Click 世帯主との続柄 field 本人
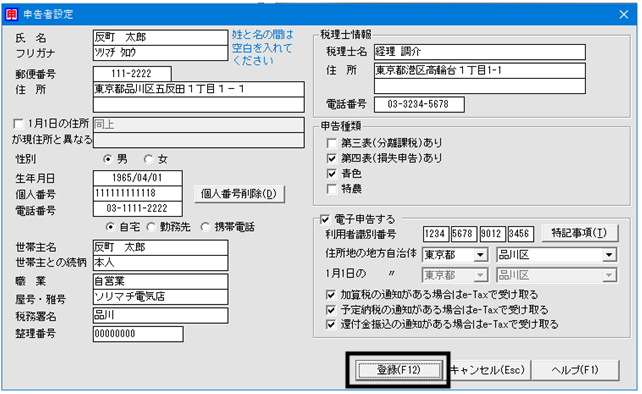The image size is (642, 394). 160,263
